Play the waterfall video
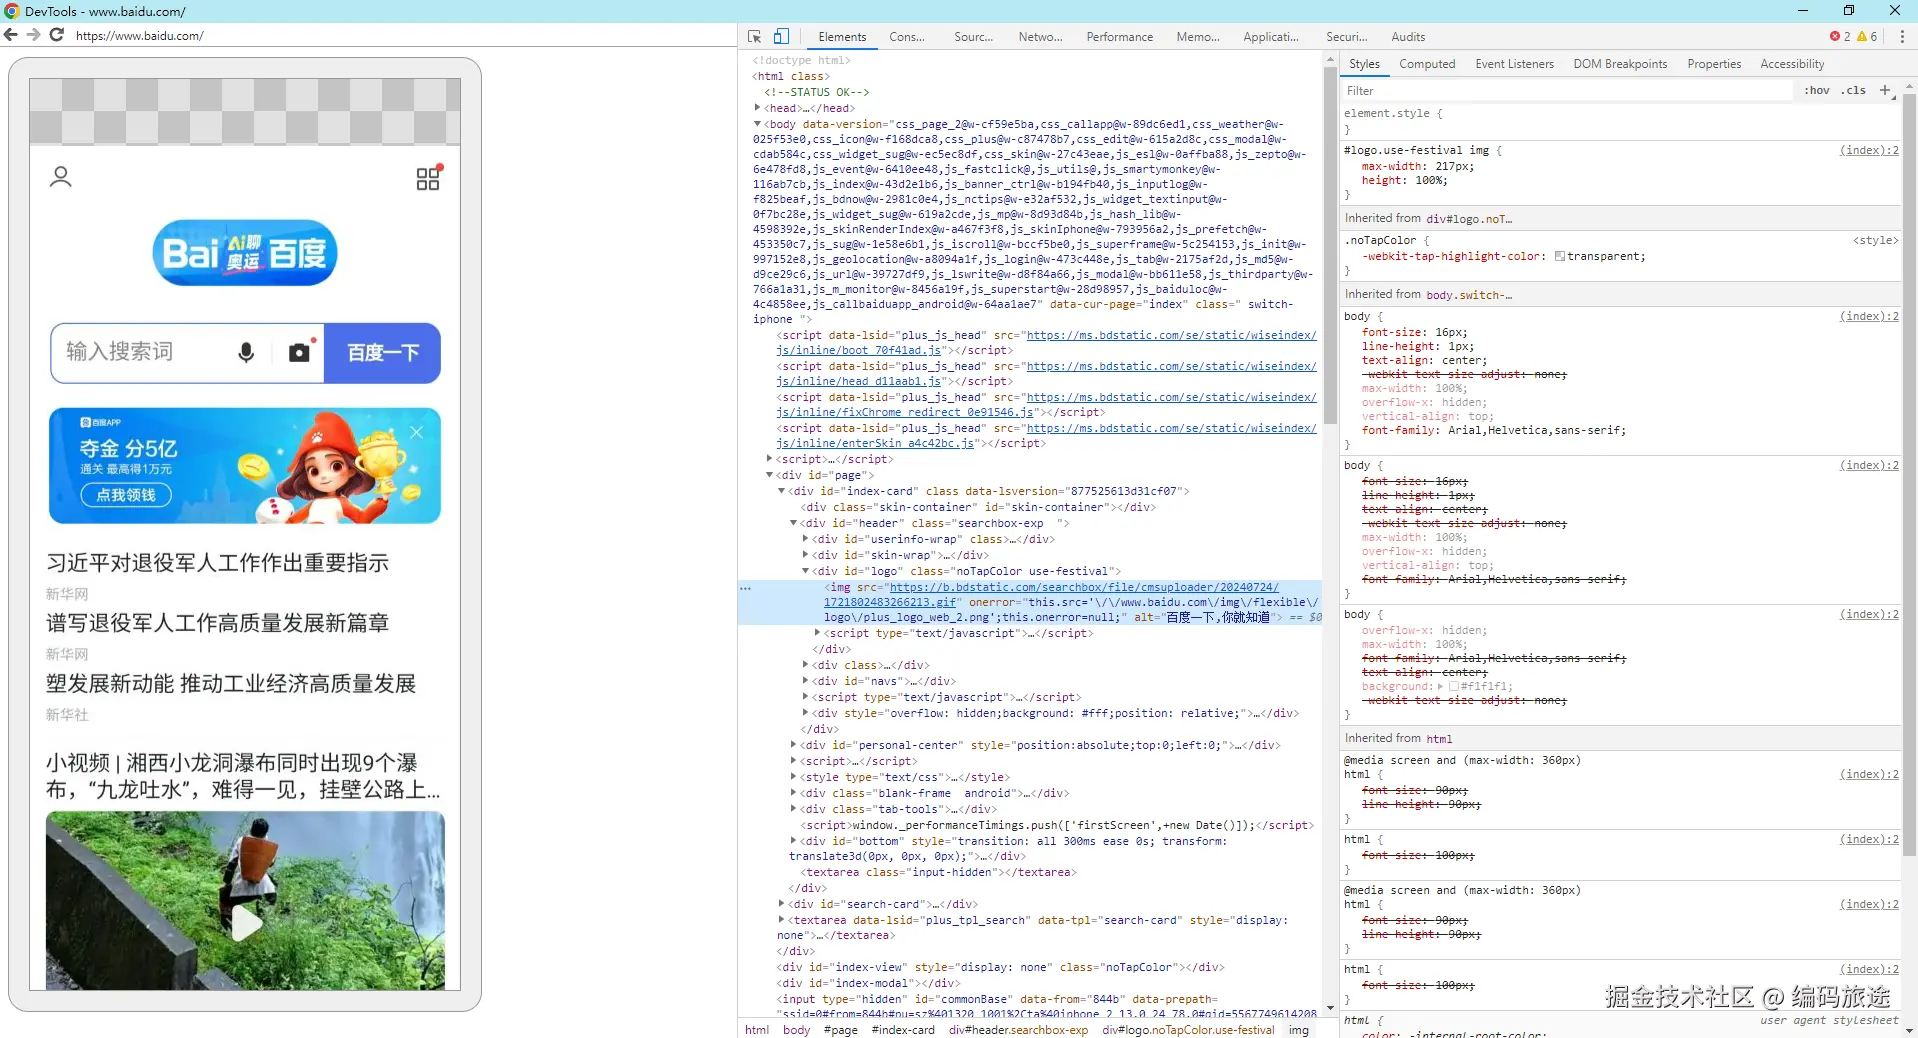Image resolution: width=1918 pixels, height=1038 pixels. pos(246,923)
